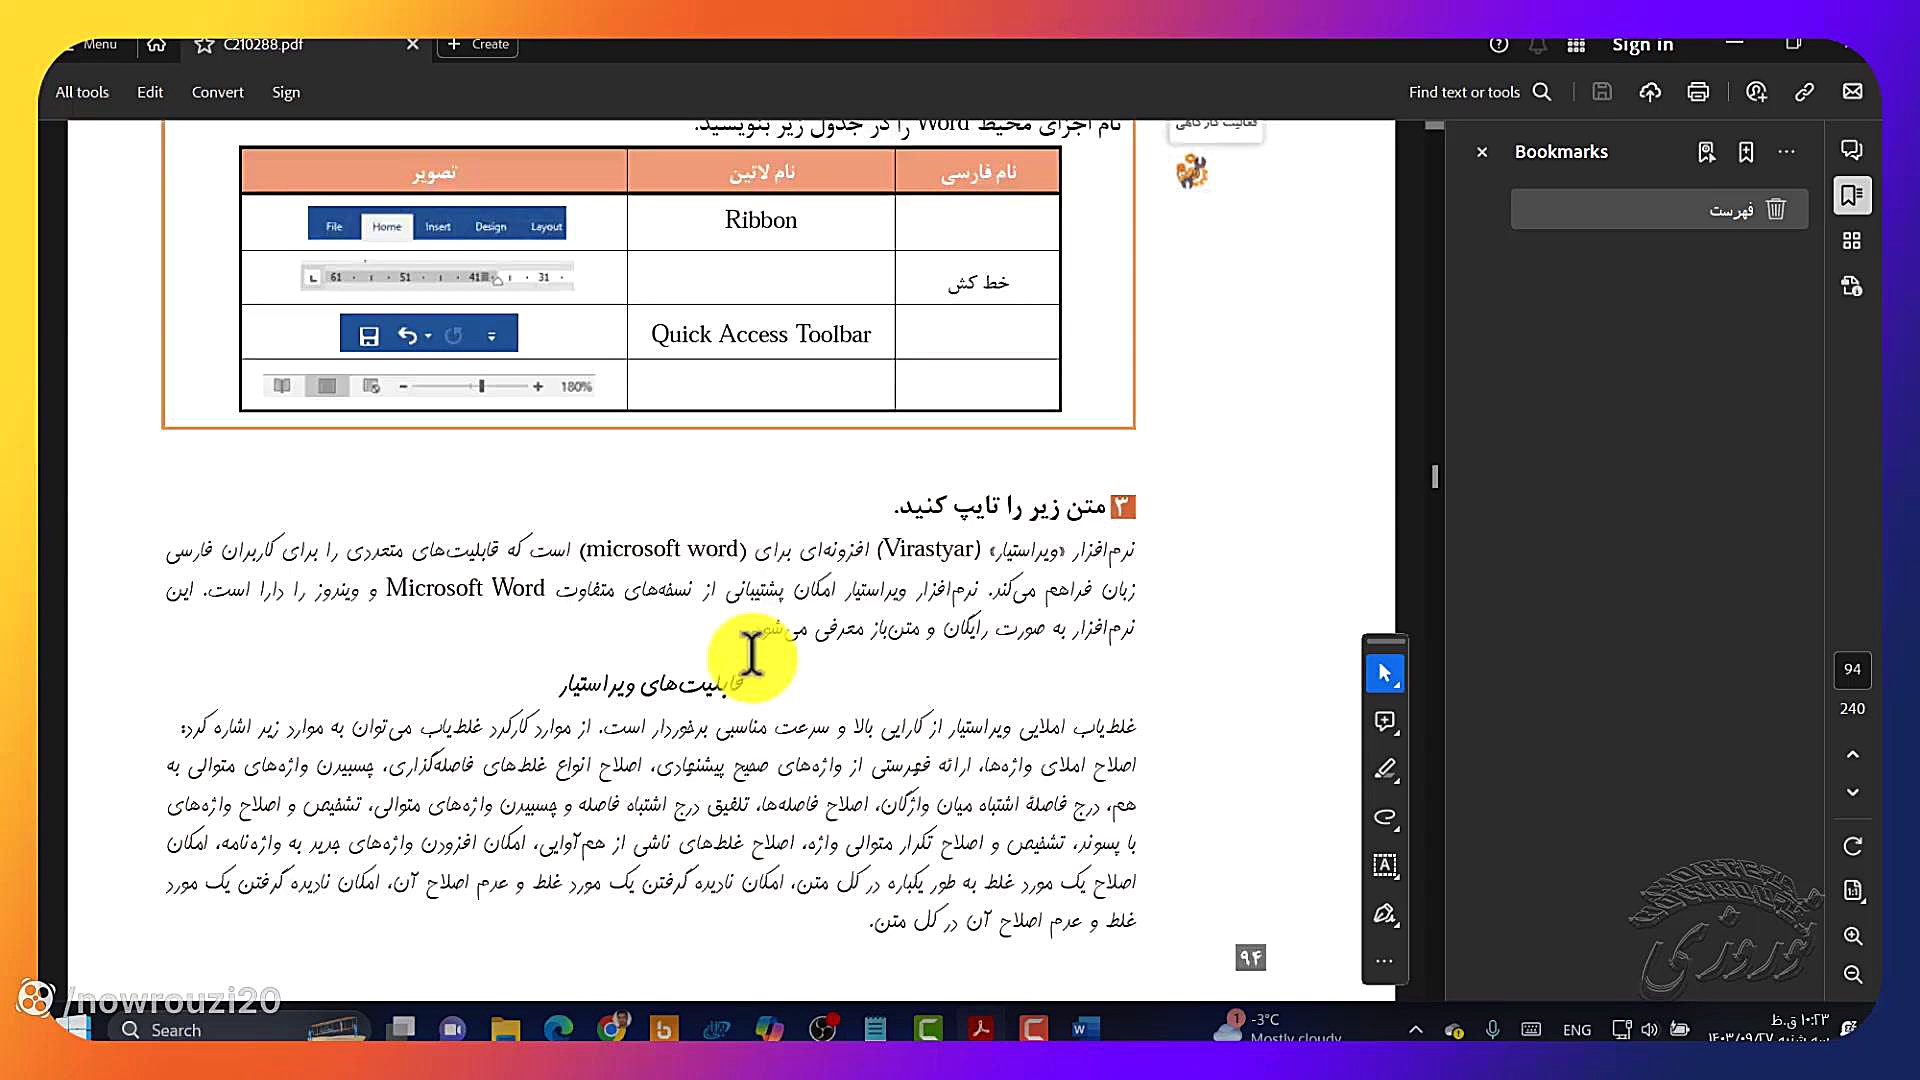Add a new bookmark icon
The image size is (1920, 1080).
(1746, 152)
